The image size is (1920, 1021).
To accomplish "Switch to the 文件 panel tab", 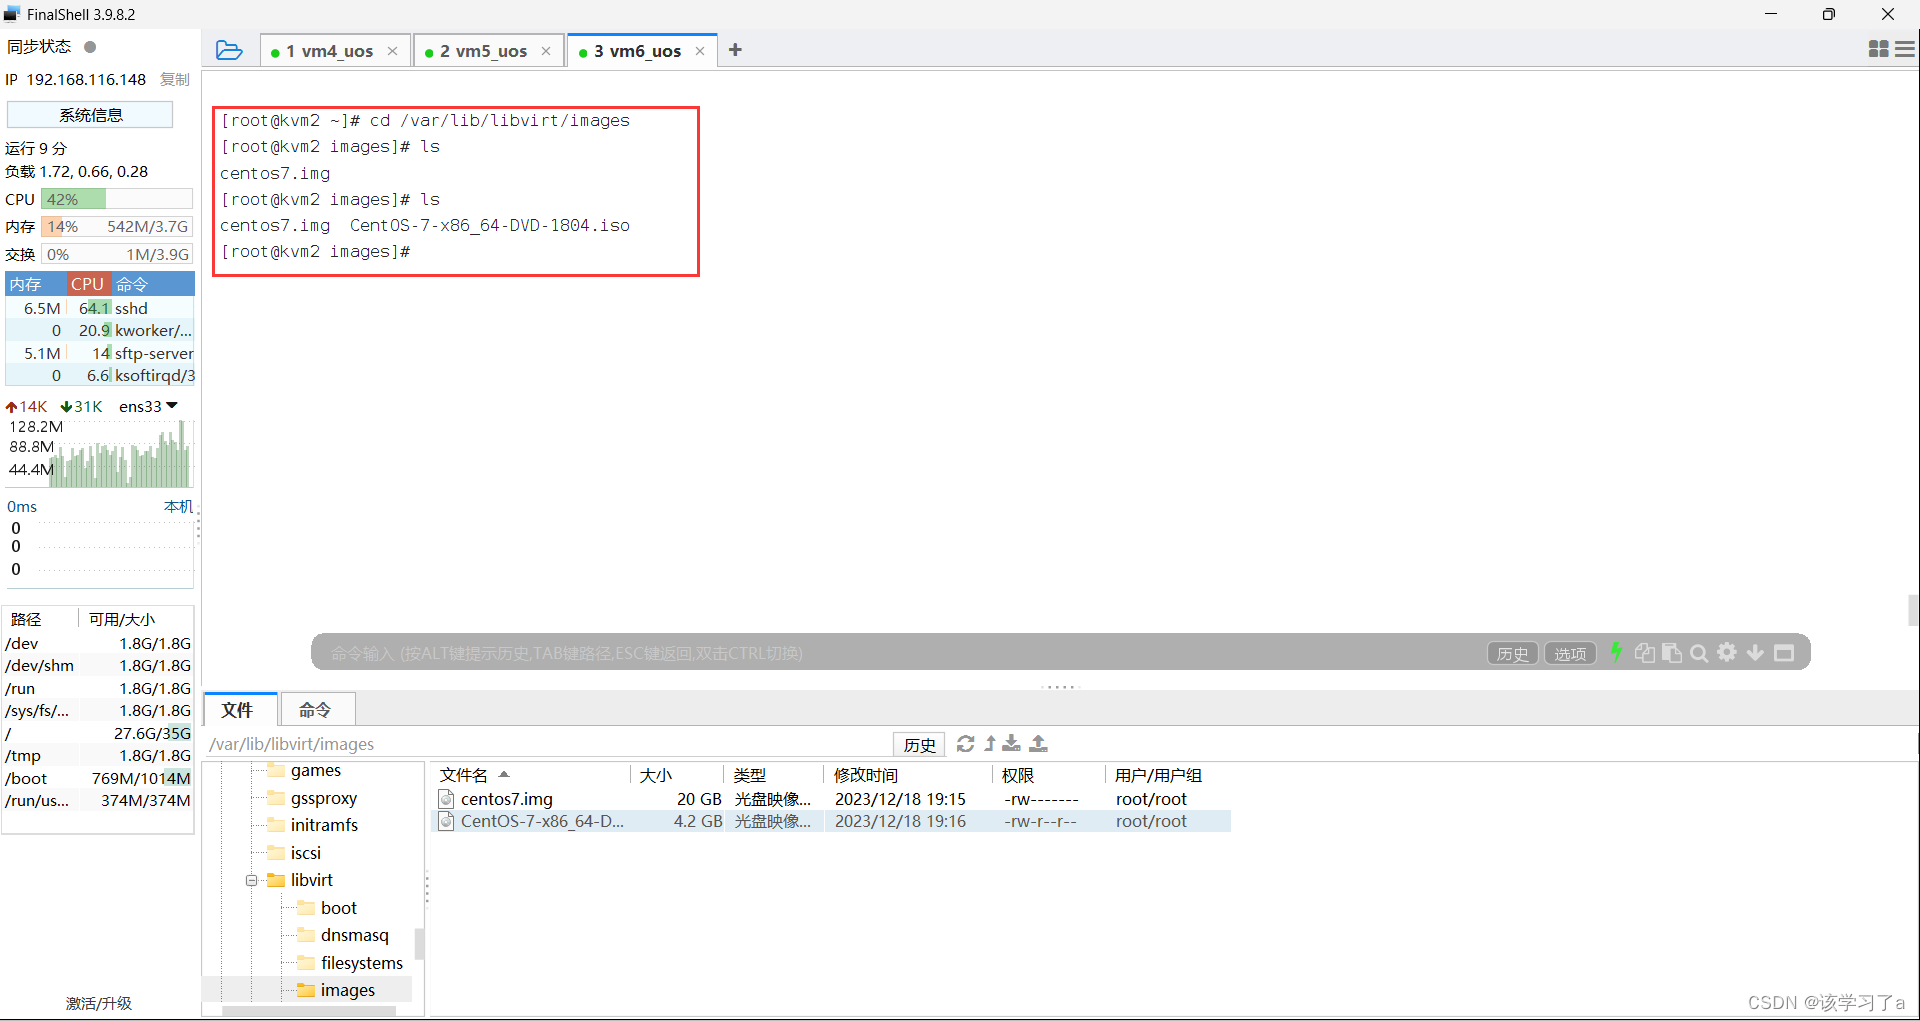I will pyautogui.click(x=238, y=709).
